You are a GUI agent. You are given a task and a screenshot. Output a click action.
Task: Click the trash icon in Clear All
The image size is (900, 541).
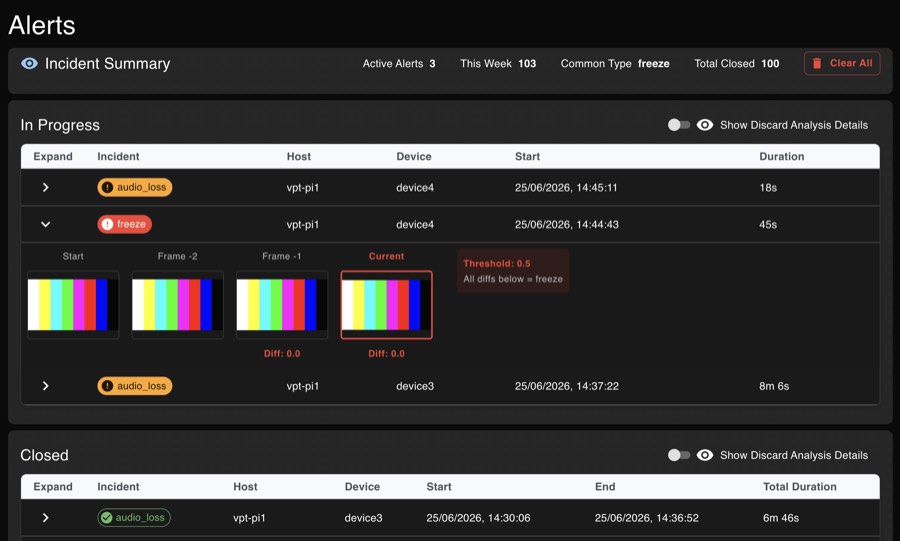[817, 64]
